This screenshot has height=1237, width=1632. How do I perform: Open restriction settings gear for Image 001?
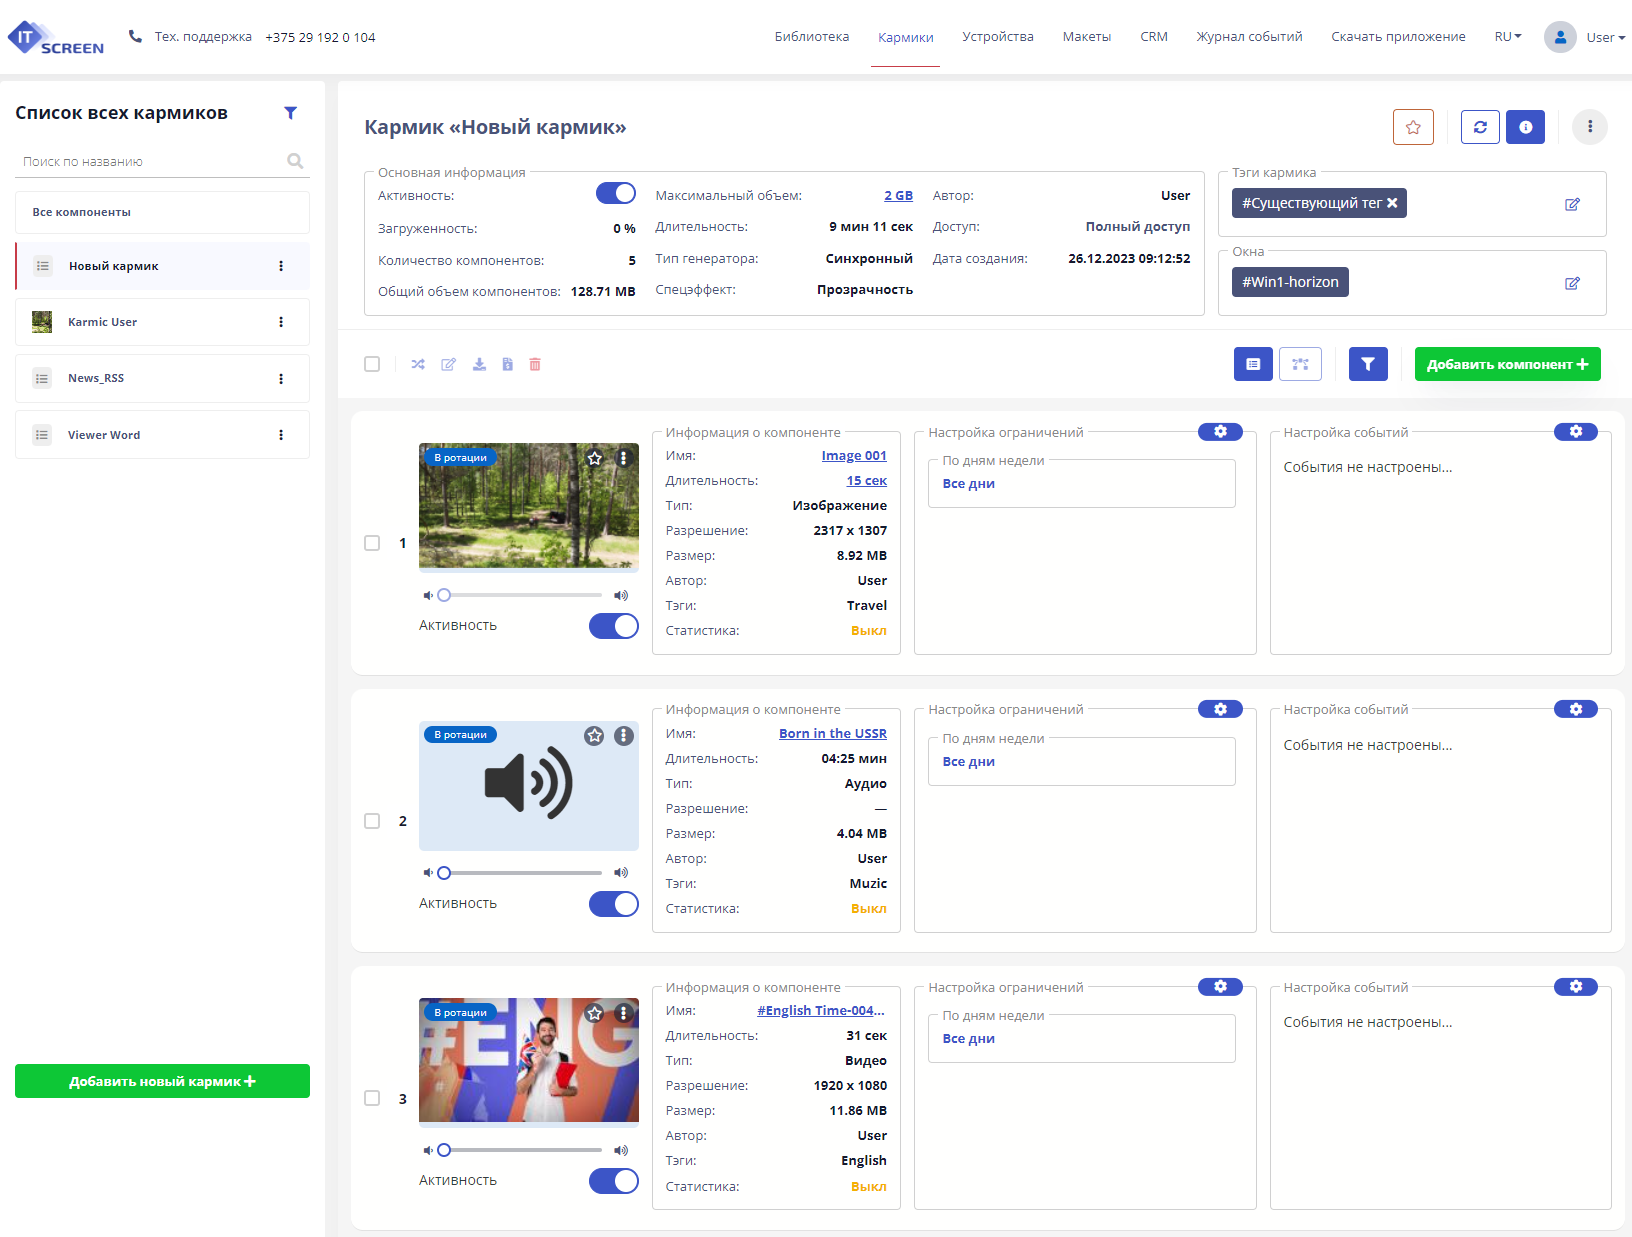point(1220,432)
